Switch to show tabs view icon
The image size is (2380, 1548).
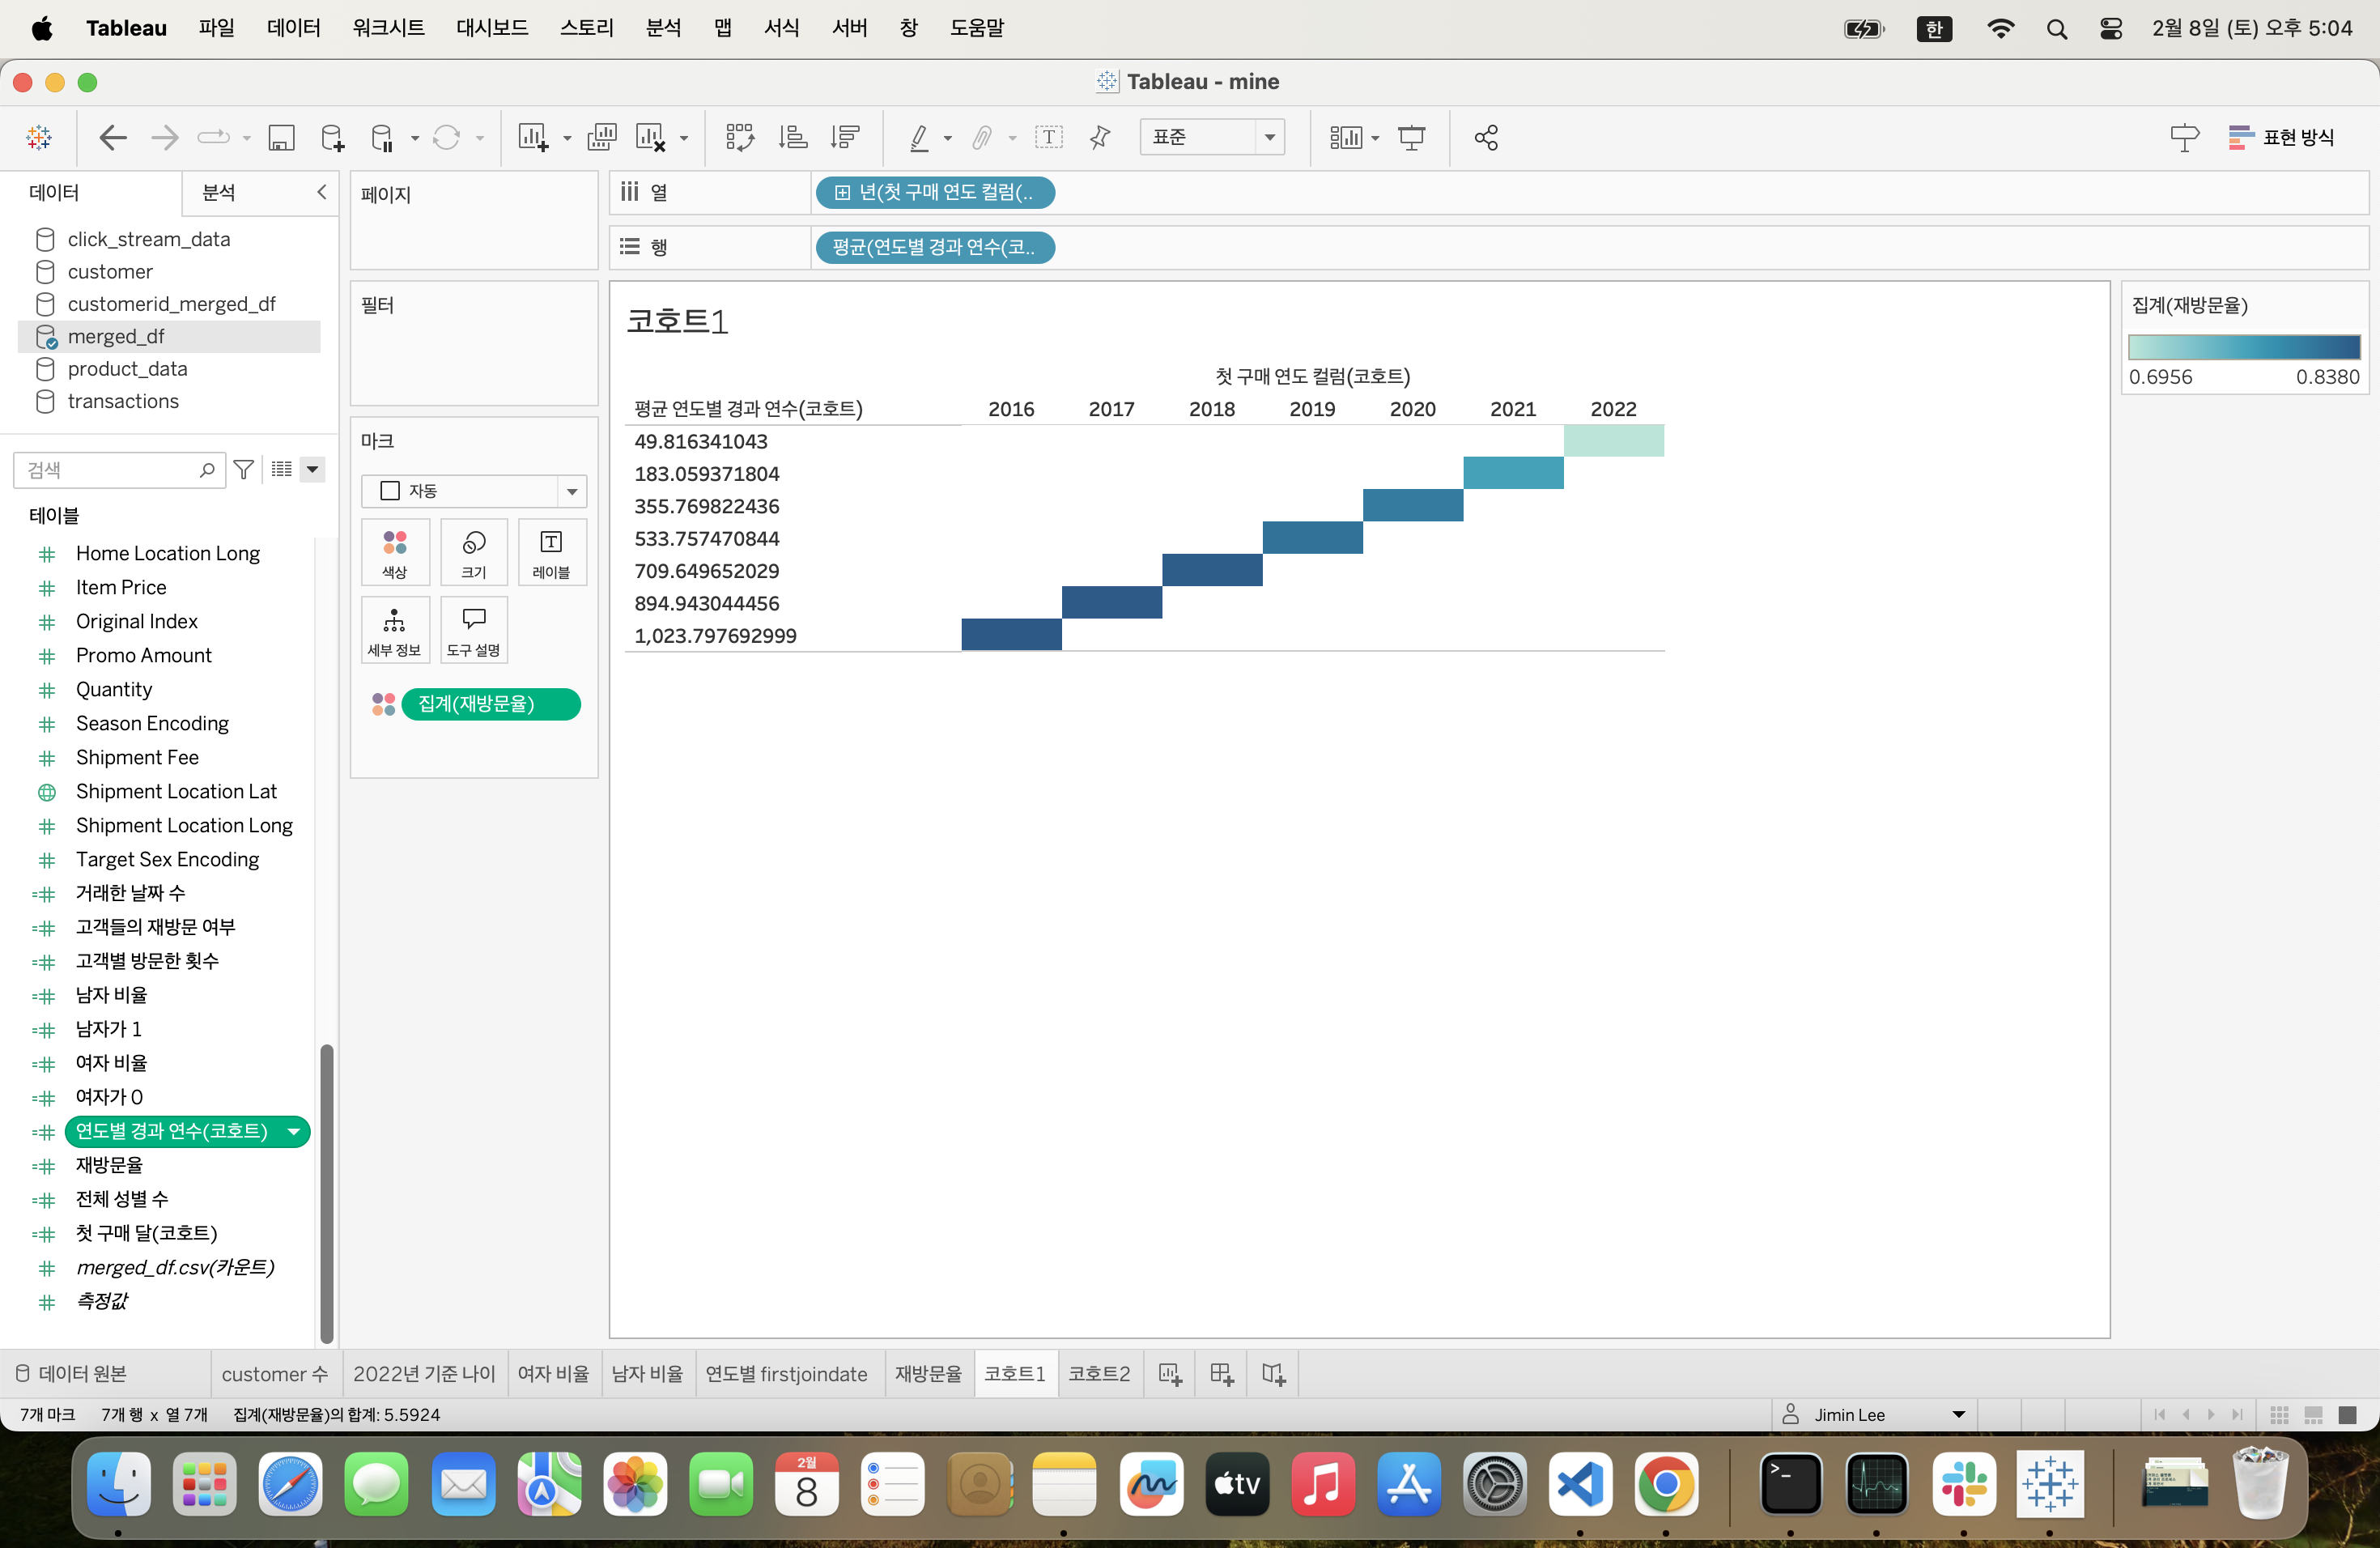[x=2347, y=1414]
